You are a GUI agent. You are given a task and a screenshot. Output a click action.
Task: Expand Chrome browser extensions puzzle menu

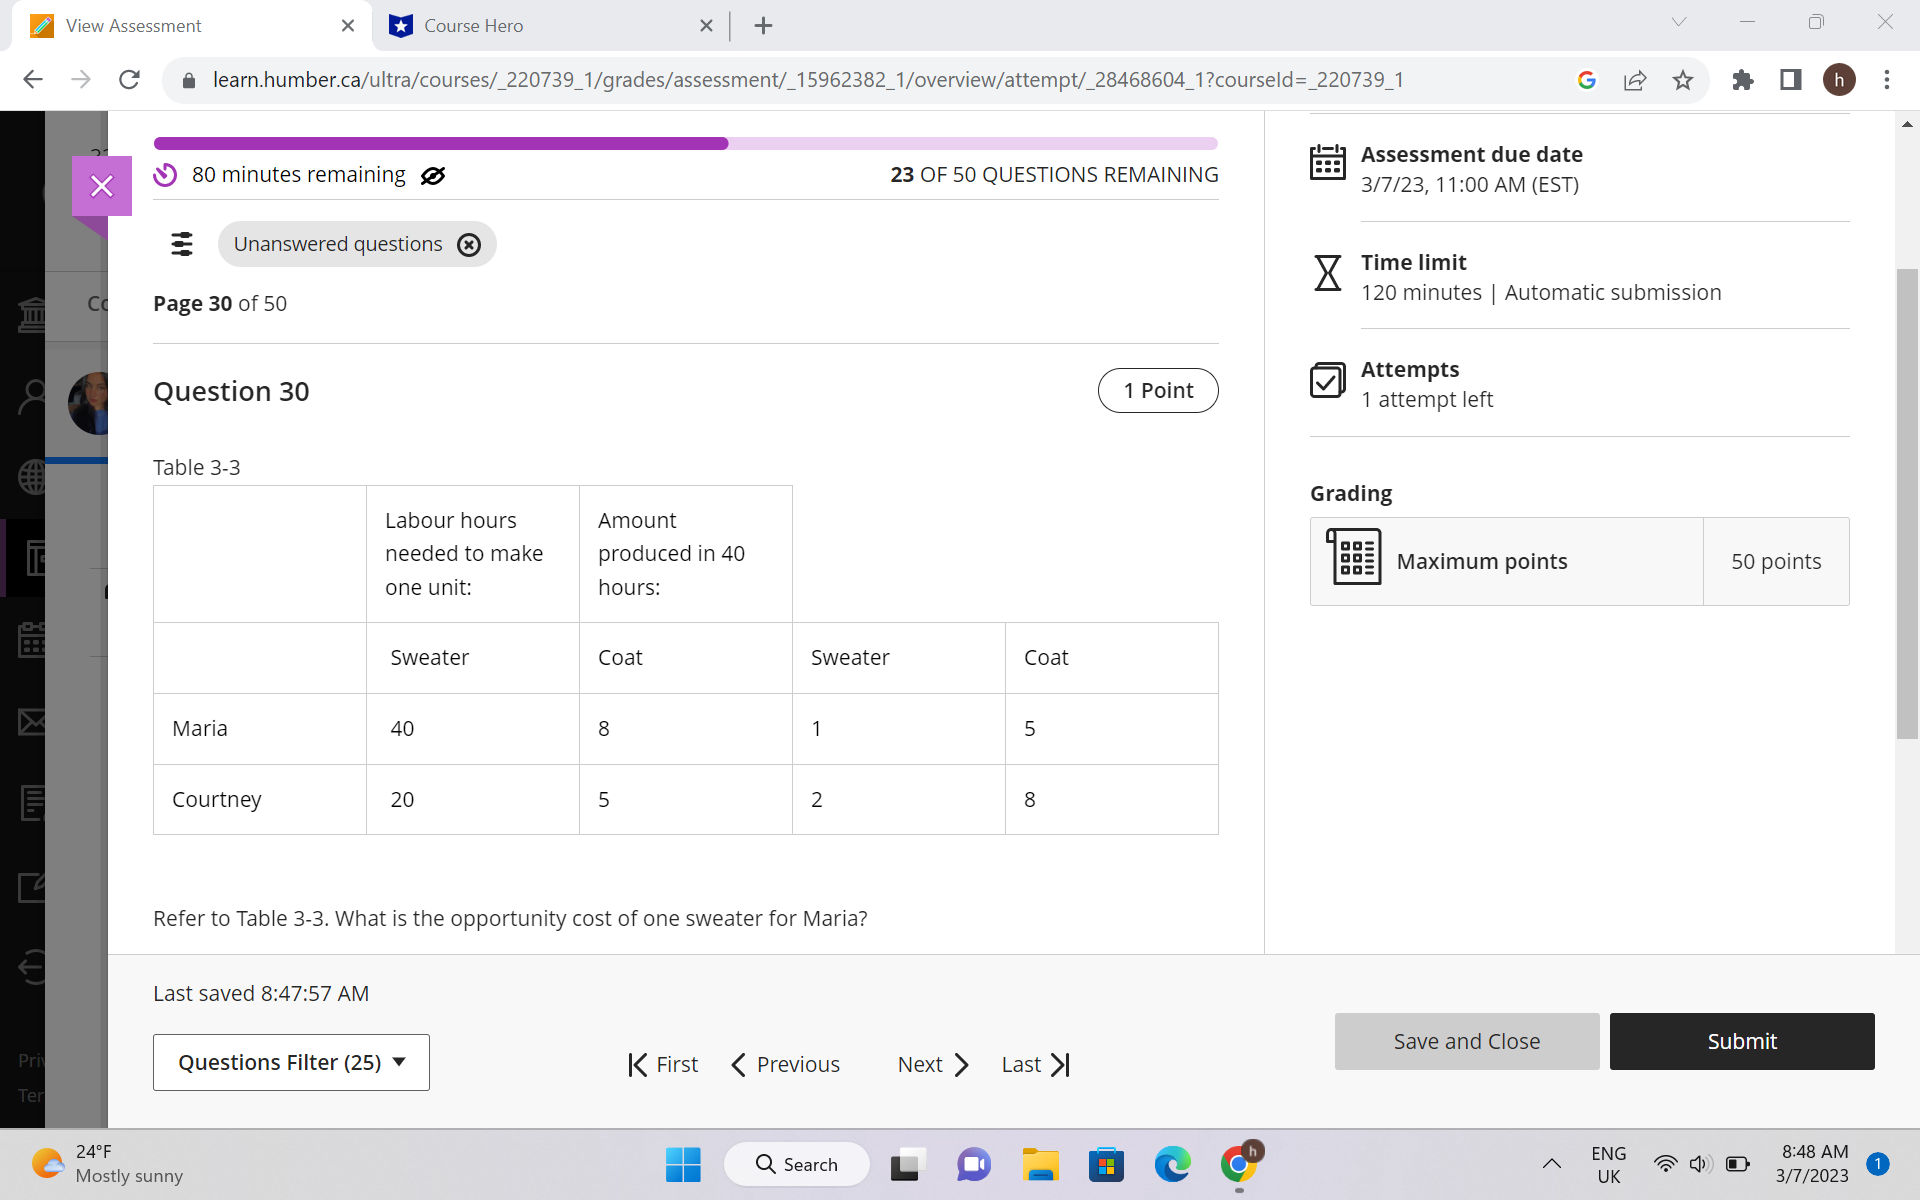pos(1743,80)
